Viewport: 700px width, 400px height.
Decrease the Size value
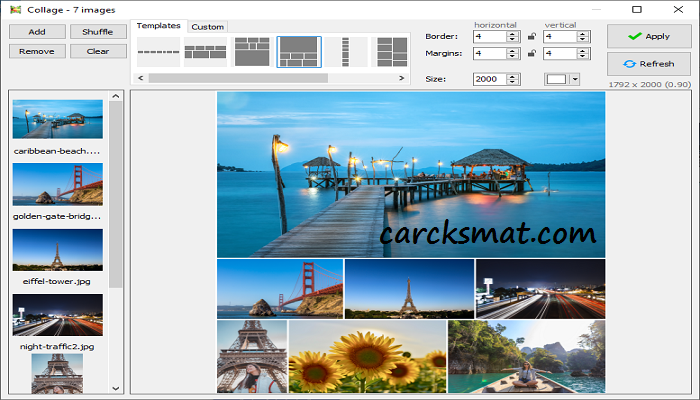pyautogui.click(x=512, y=82)
